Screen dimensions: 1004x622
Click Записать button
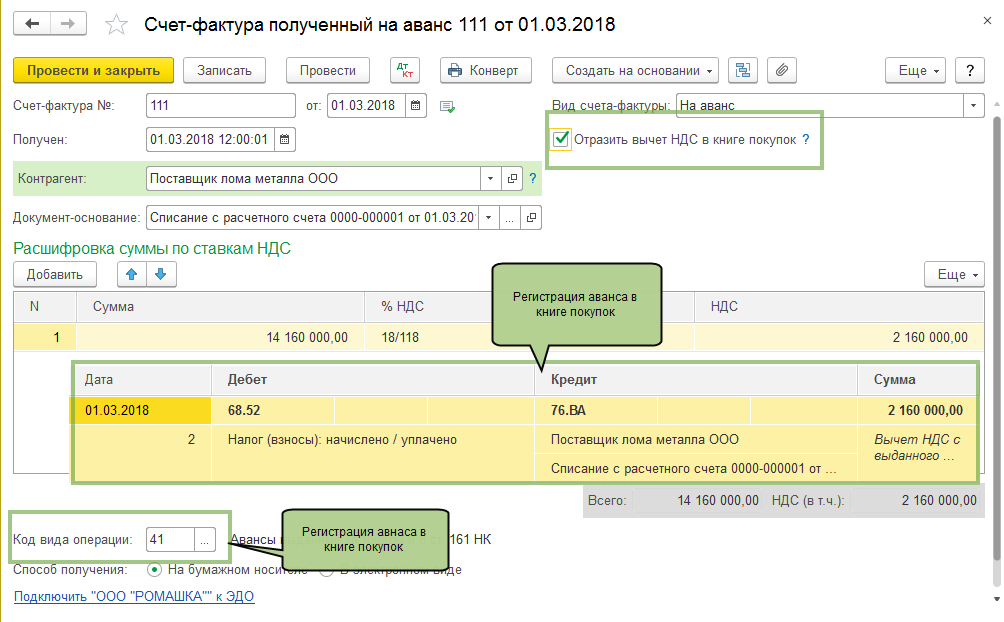(224, 70)
